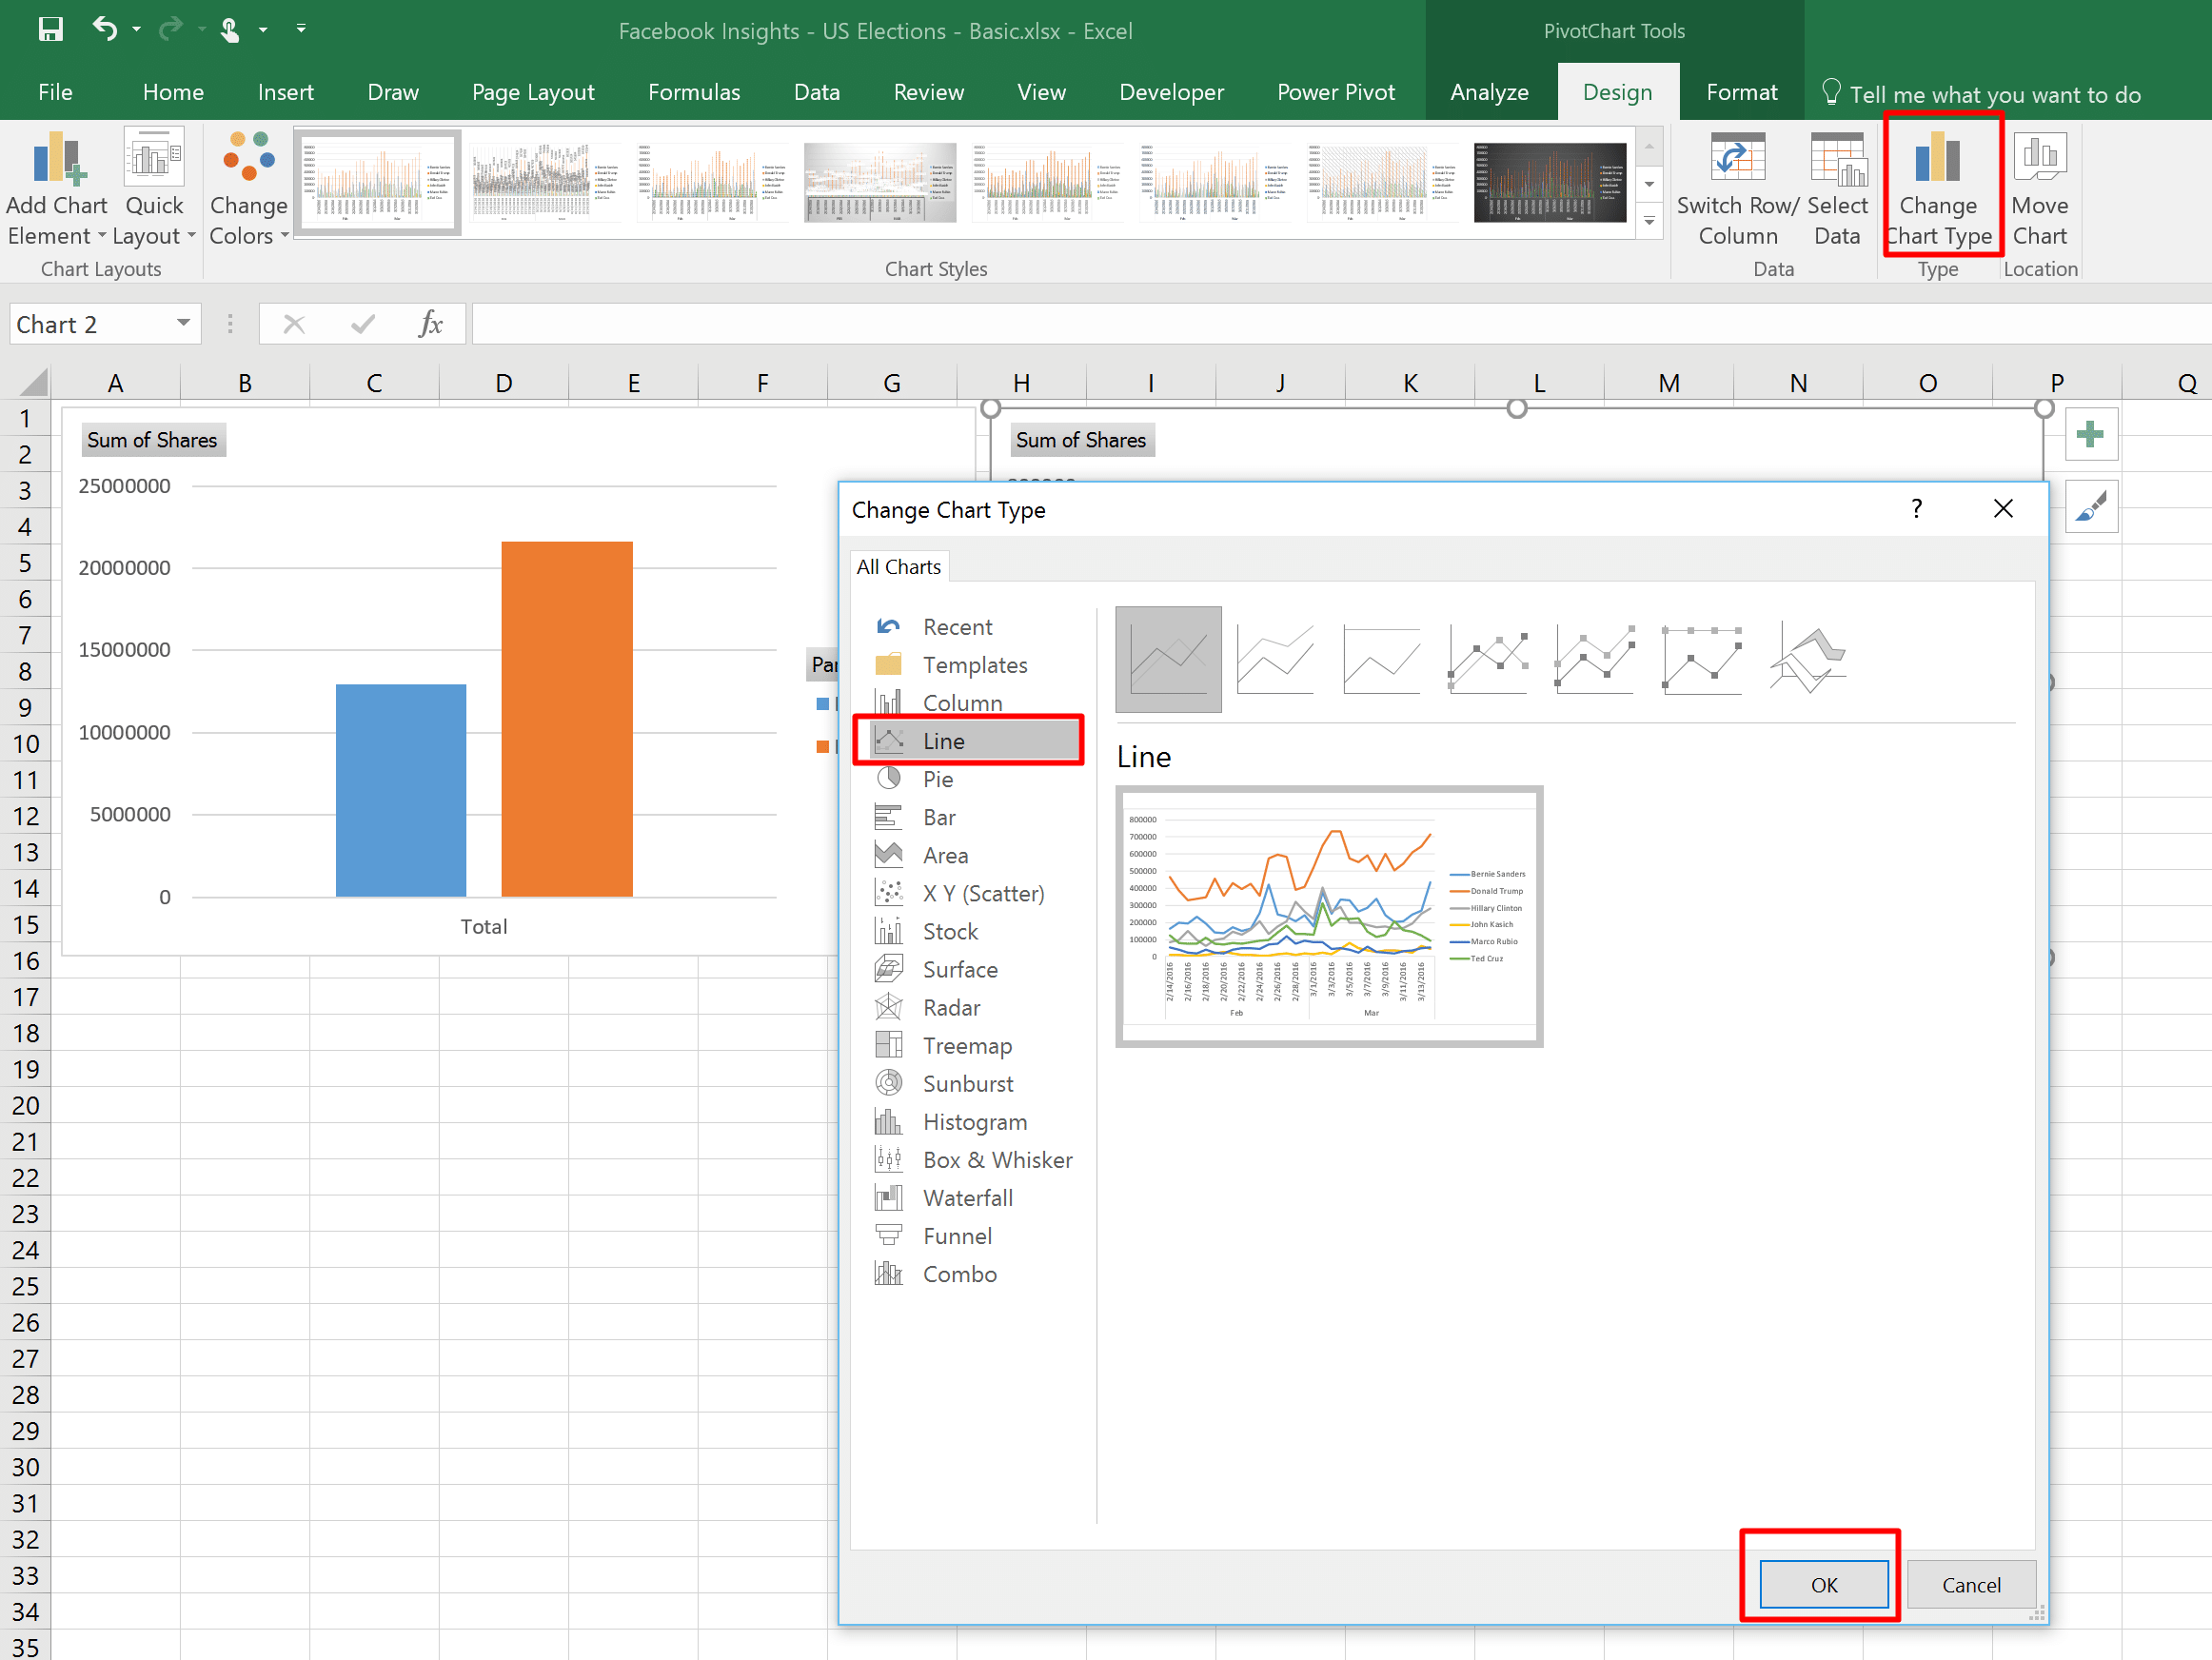Click the Chart Elements plus button
Image resolution: width=2212 pixels, height=1660 pixels.
click(x=2090, y=435)
